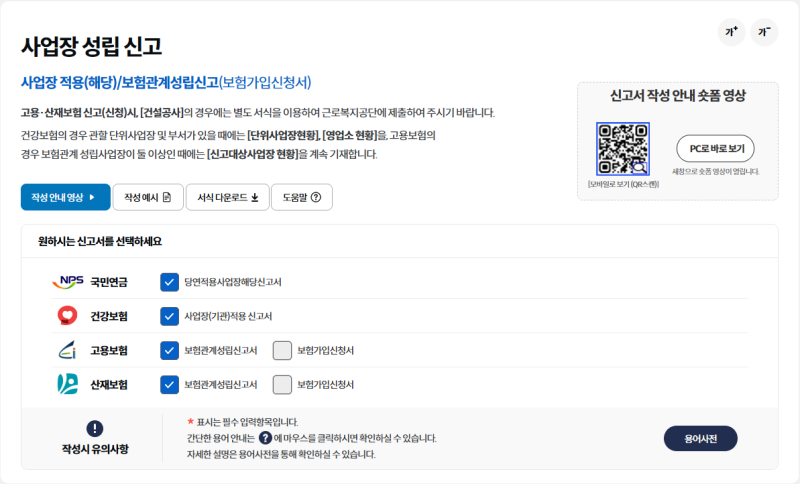
Task: Click the 사업장 성립 신고 page heading
Action: [x=91, y=46]
